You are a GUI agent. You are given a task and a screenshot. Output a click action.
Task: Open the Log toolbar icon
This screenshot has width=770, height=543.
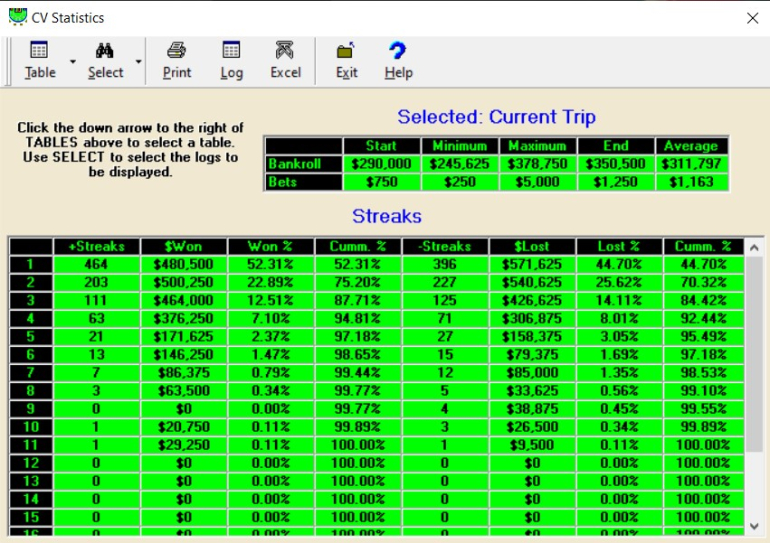pos(231,51)
